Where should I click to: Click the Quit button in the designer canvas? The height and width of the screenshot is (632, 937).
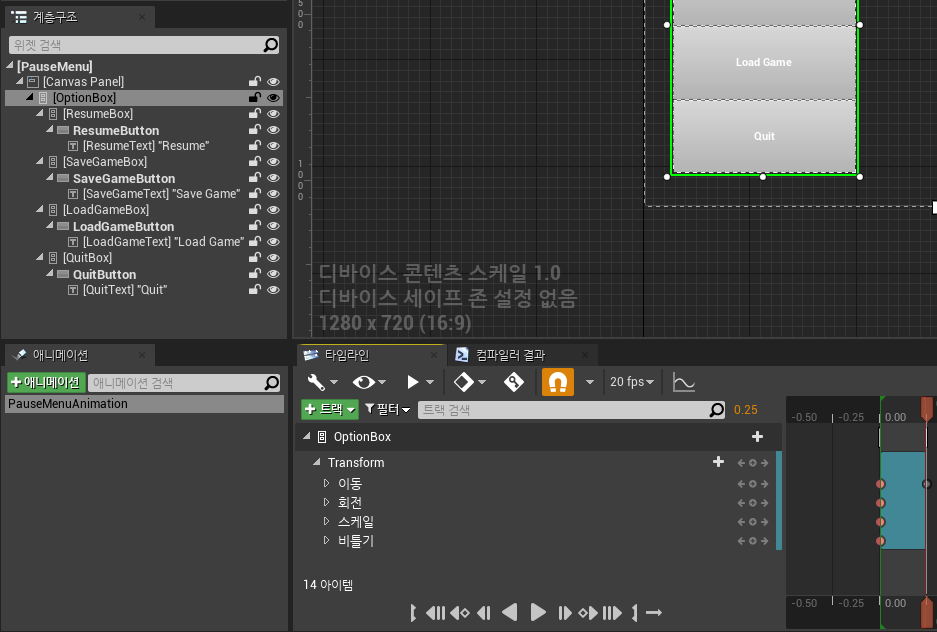point(764,136)
